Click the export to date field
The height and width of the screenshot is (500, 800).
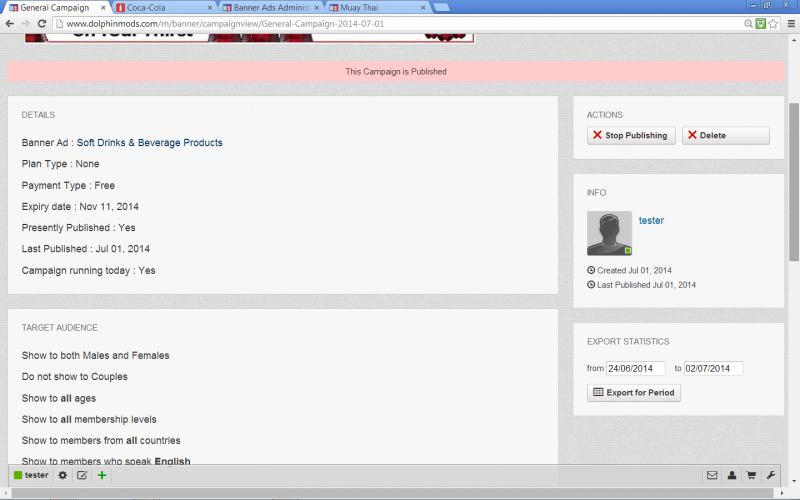713,368
